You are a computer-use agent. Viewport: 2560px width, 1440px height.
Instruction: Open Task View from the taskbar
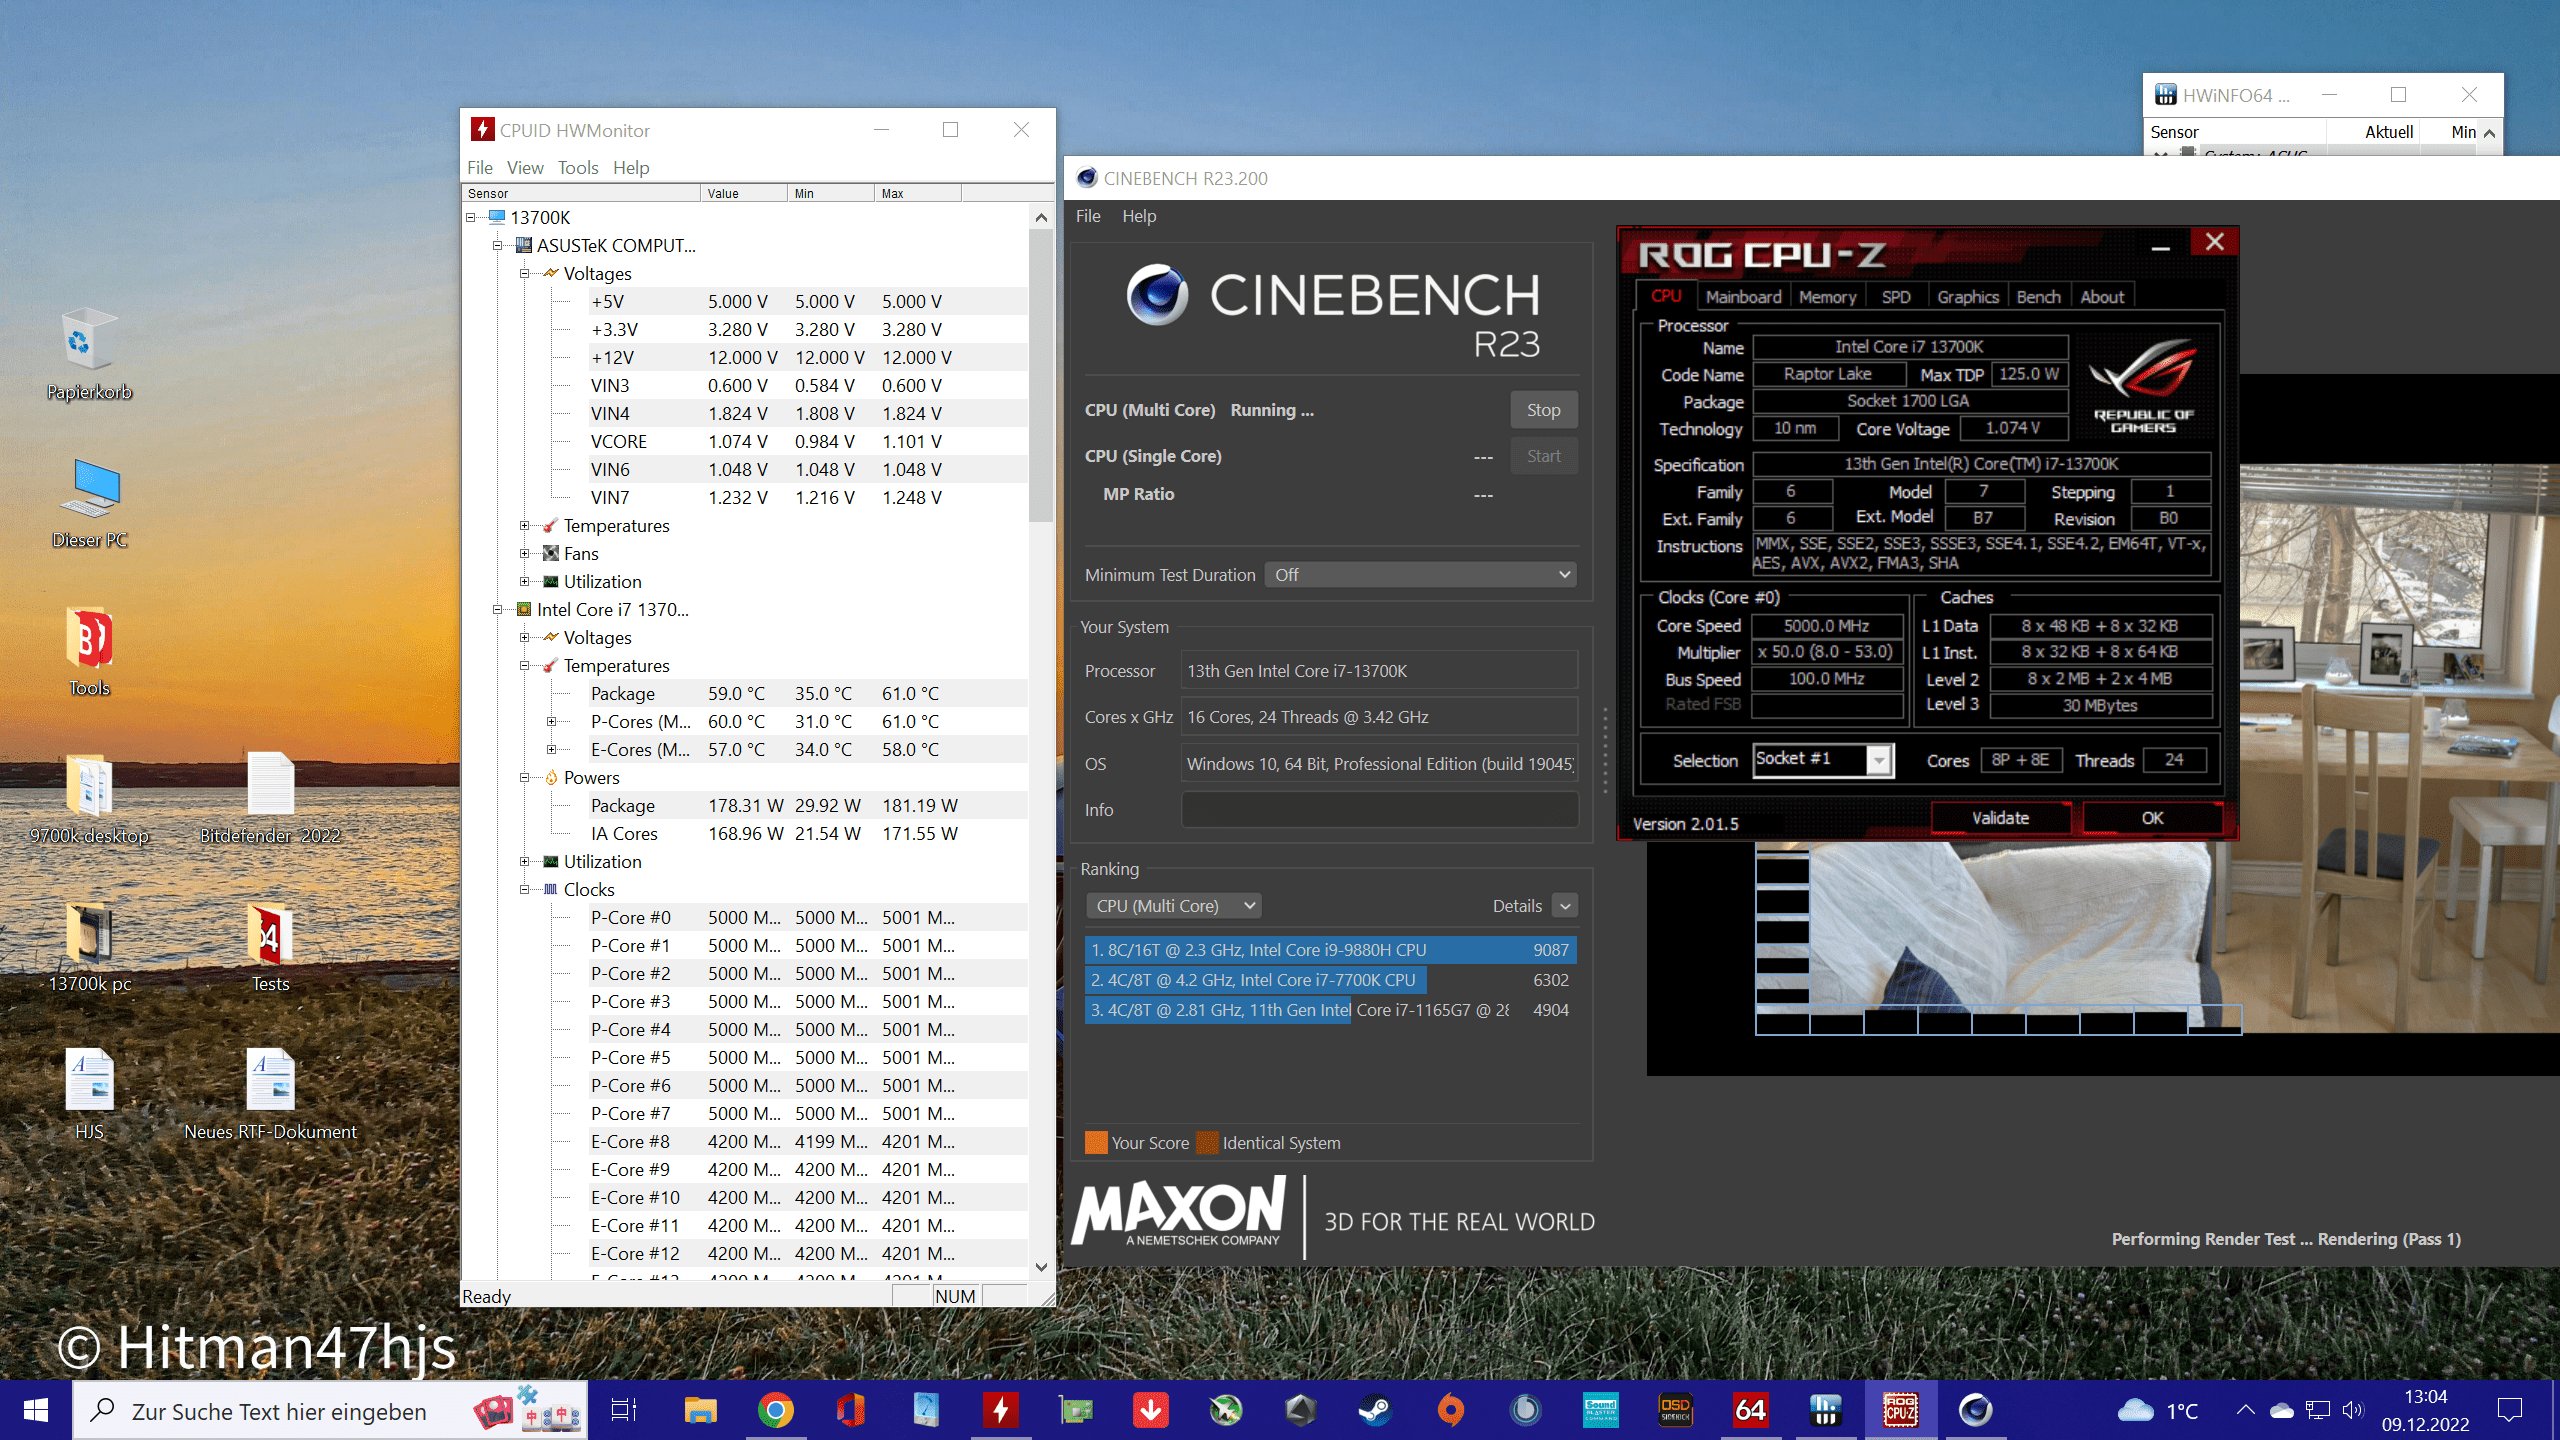point(624,1410)
